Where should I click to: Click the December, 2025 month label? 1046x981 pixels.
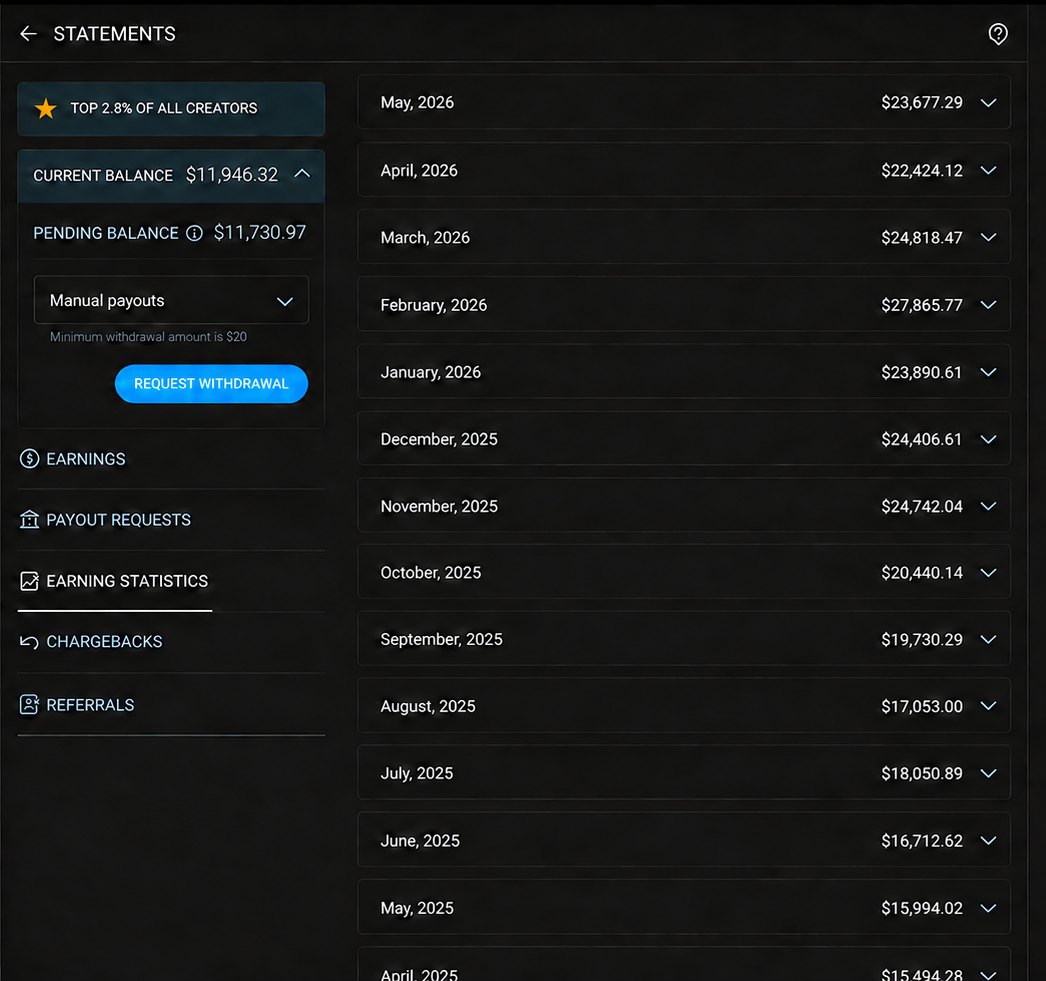click(x=439, y=439)
